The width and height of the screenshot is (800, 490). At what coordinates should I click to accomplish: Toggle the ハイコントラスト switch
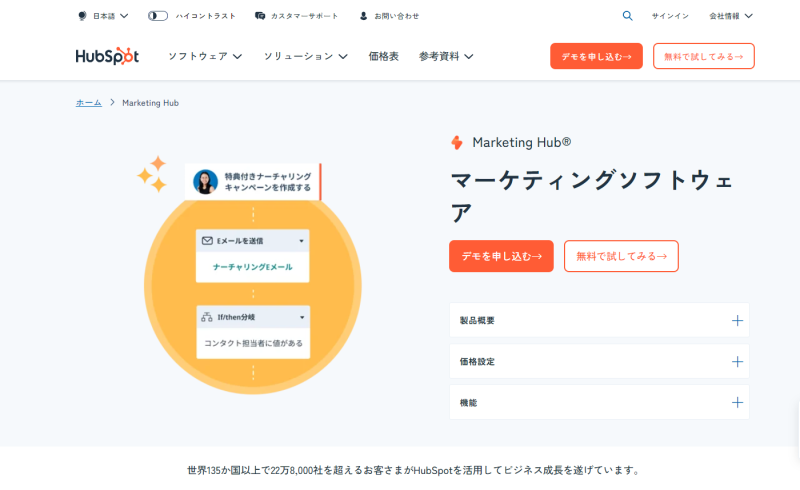[158, 16]
